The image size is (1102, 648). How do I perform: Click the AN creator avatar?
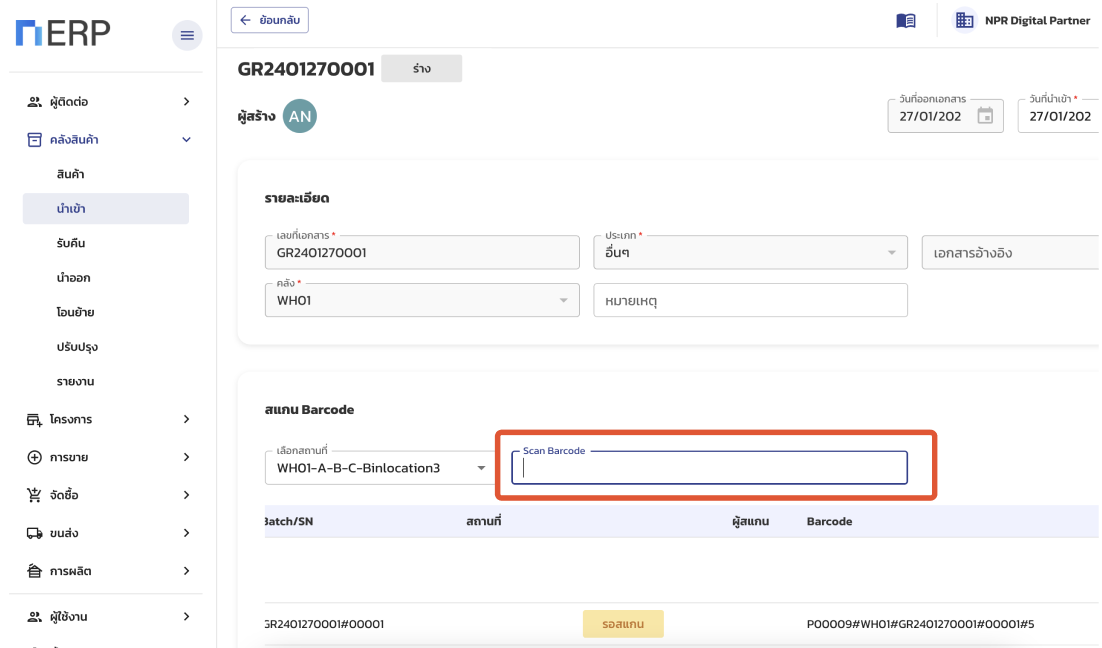[x=300, y=116]
